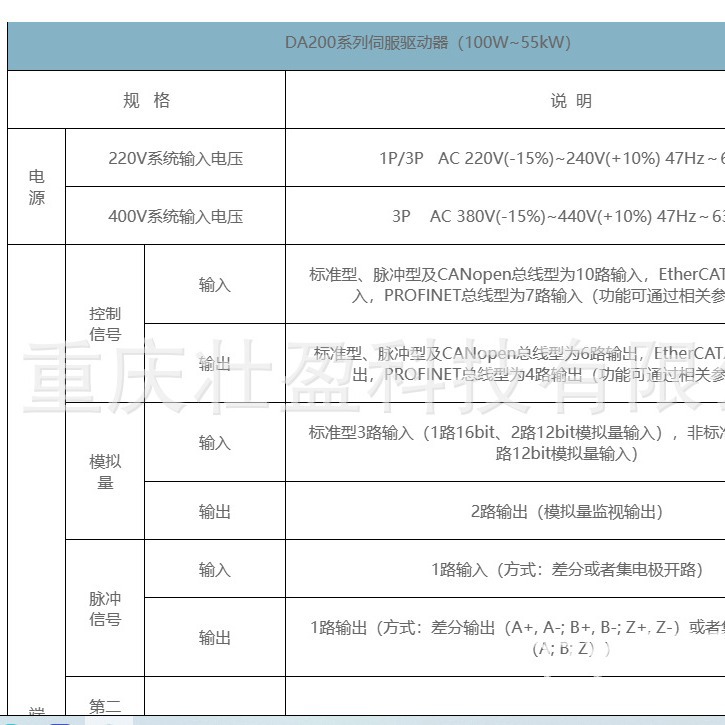The image size is (725, 725).
Task: Click the title "DA200系列伺服驱动器 (100W~55kW)"
Action: (x=428, y=43)
